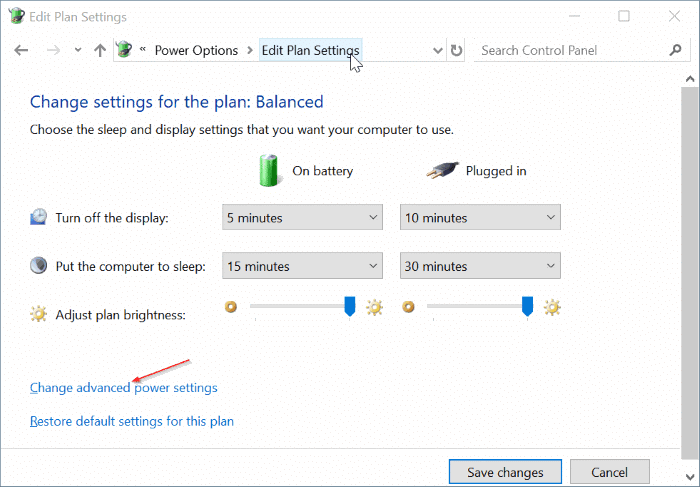Click the Turn off the display icon
The image size is (700, 487).
[x=38, y=216]
